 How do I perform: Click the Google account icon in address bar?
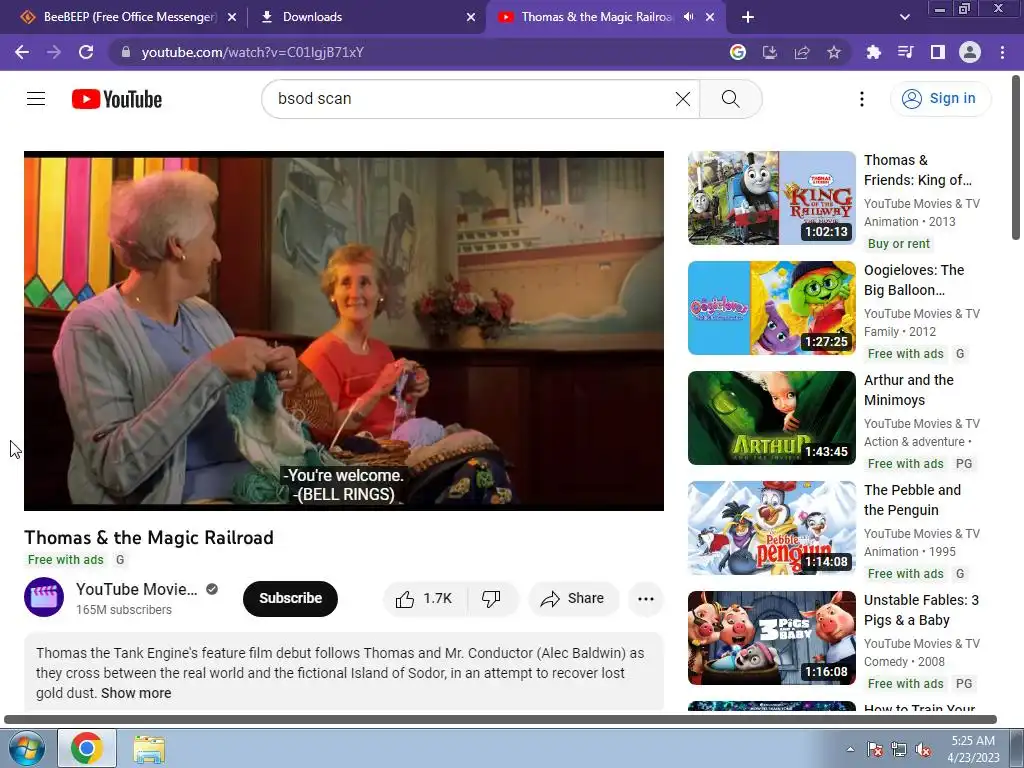pyautogui.click(x=737, y=52)
